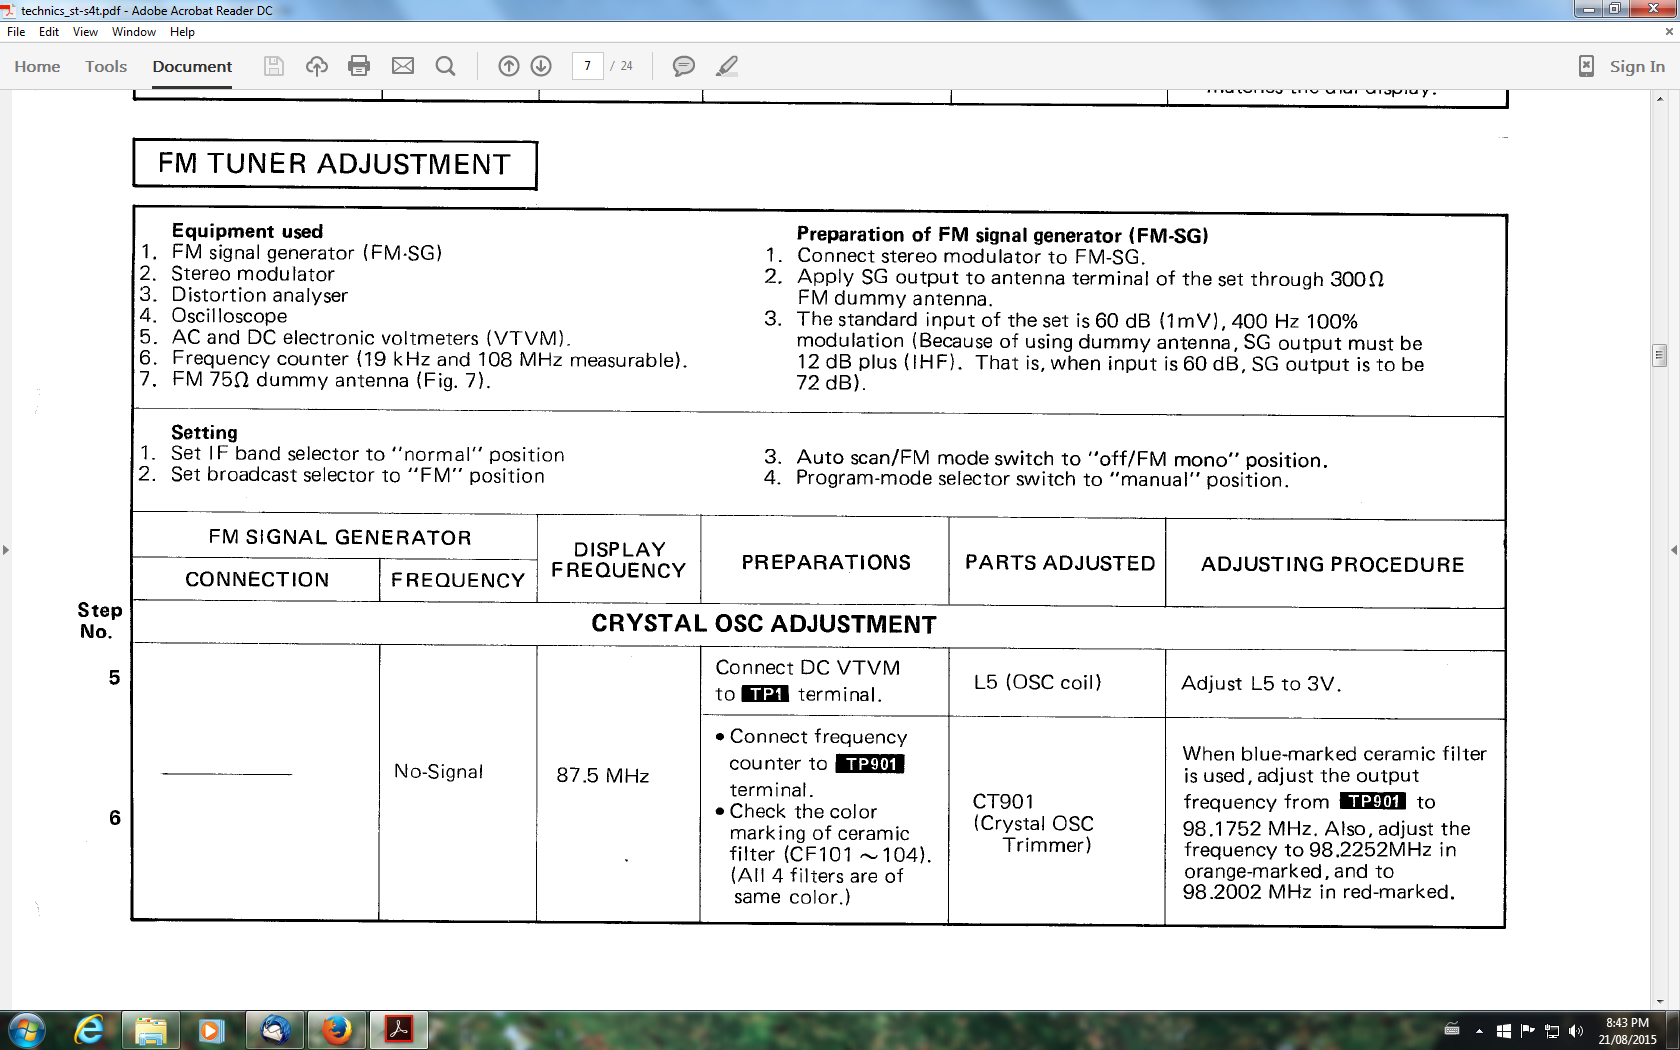Click the Action Center flag icon

(x=1527, y=1031)
